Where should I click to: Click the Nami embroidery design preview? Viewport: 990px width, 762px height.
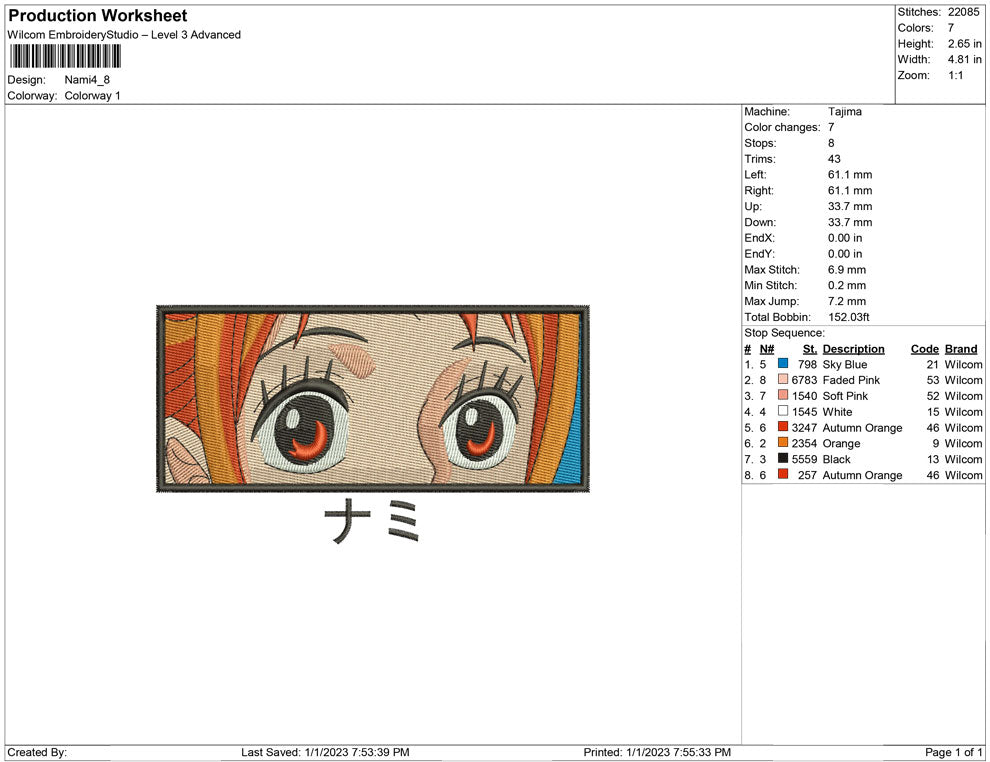(373, 399)
